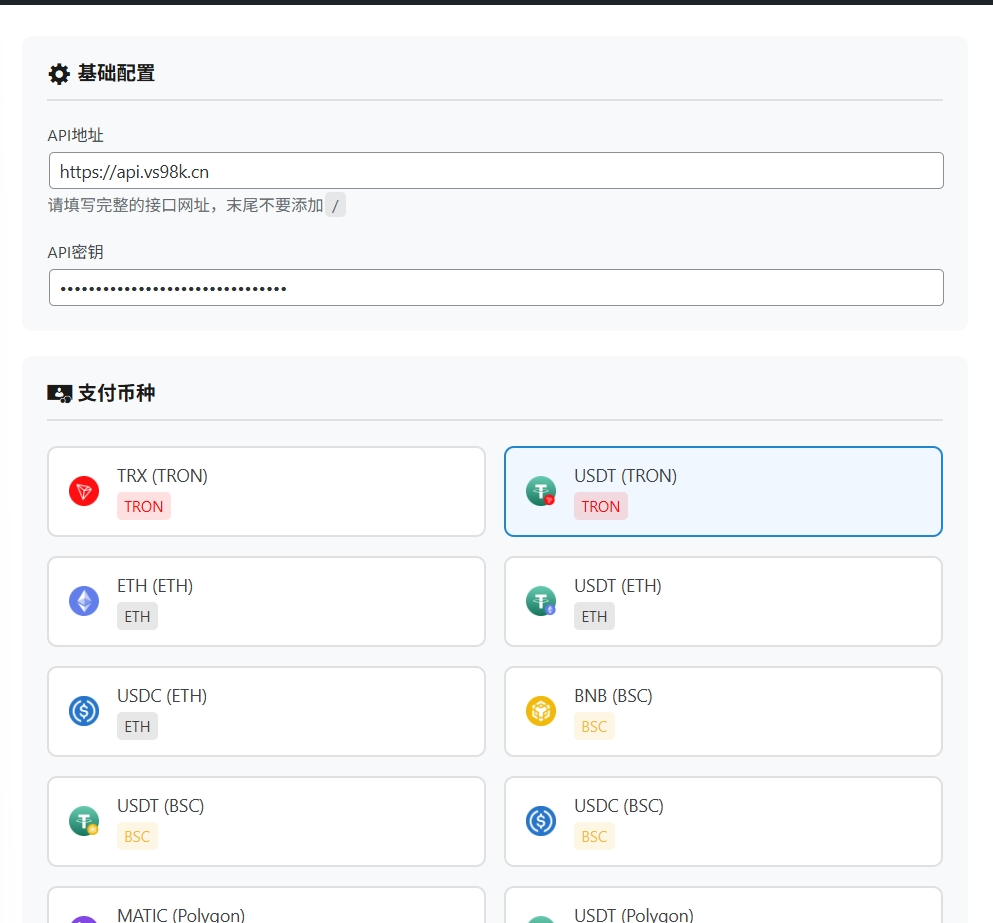Click the red TRX (TRON) coin icon

click(84, 491)
